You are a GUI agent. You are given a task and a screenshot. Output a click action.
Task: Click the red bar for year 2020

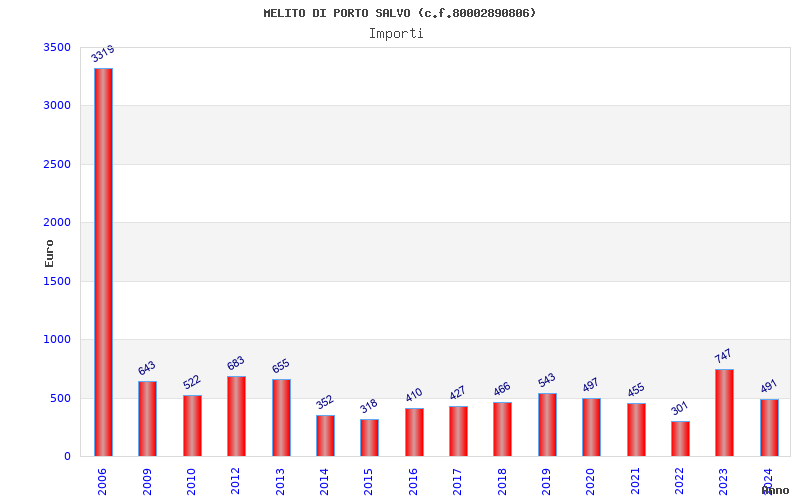(x=592, y=427)
